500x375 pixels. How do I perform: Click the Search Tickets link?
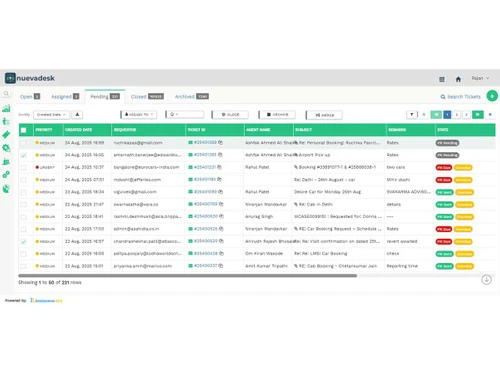[461, 97]
